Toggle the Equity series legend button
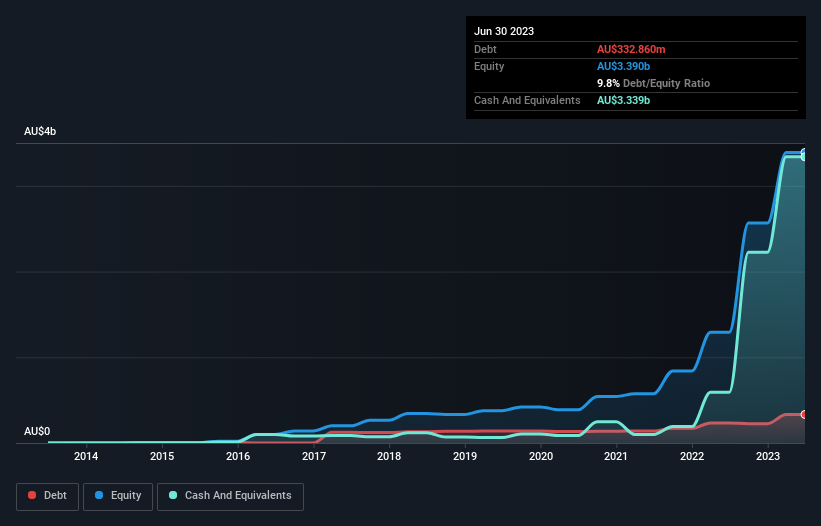This screenshot has height=526, width=821. (x=118, y=496)
